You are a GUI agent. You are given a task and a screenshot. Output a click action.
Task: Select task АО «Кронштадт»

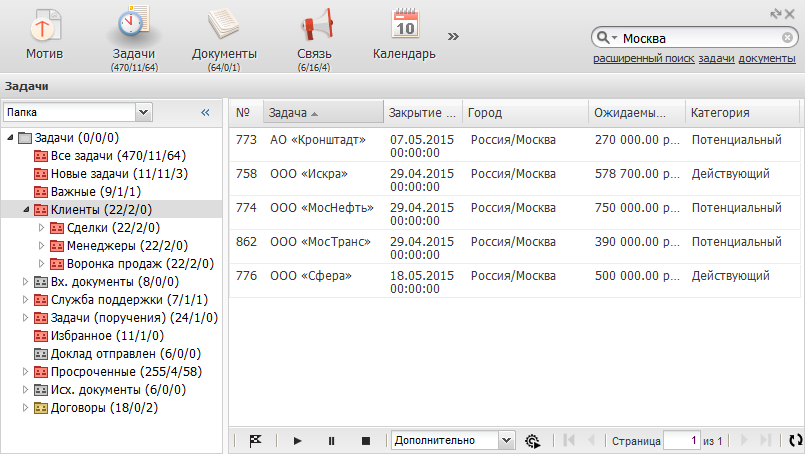[318, 140]
